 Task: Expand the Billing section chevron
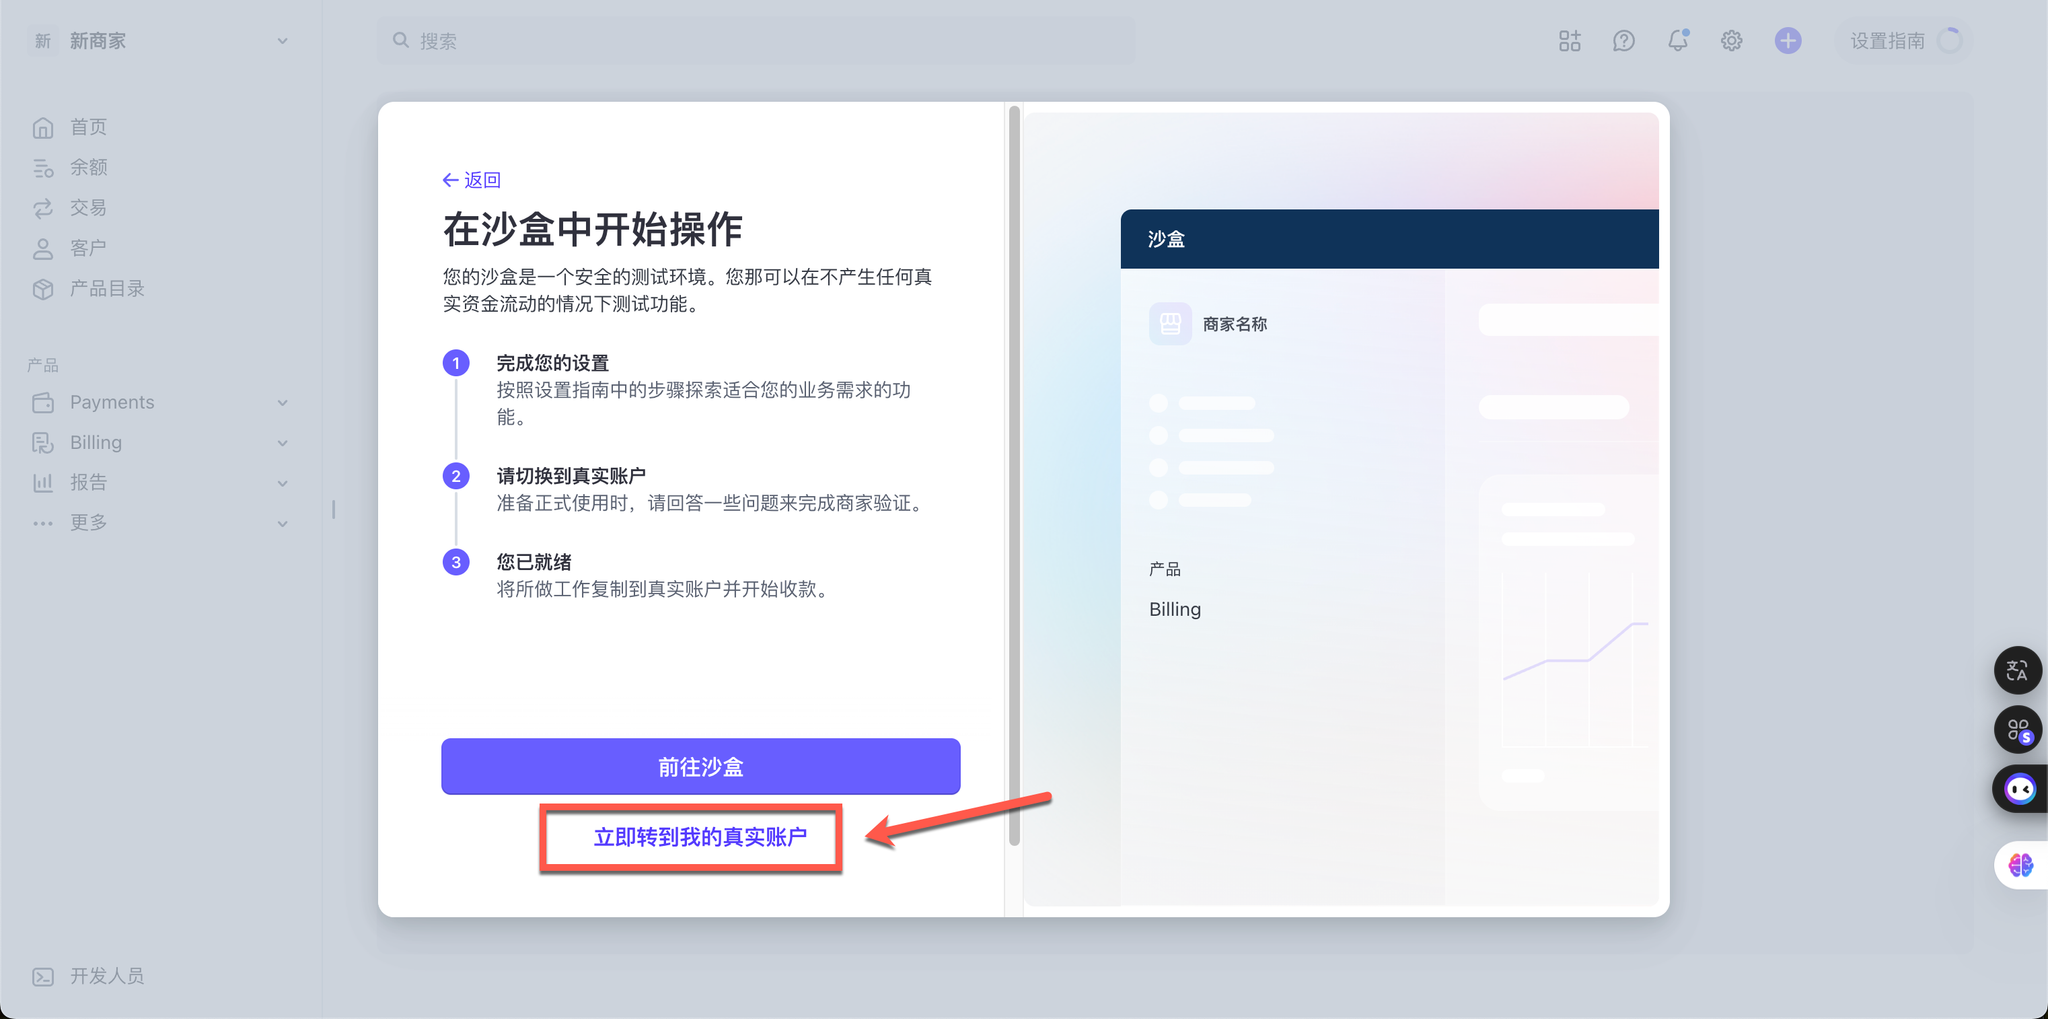(x=282, y=443)
